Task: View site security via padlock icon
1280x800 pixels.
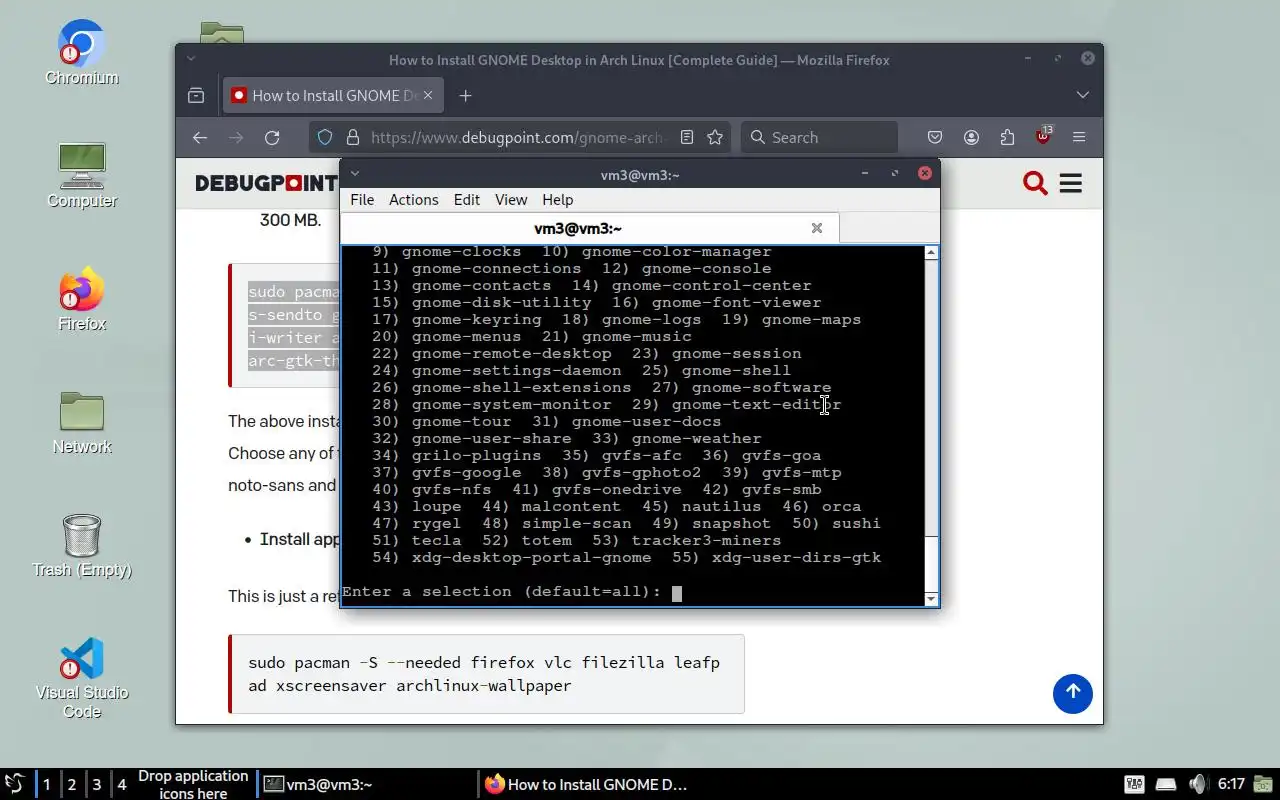Action: coord(352,138)
